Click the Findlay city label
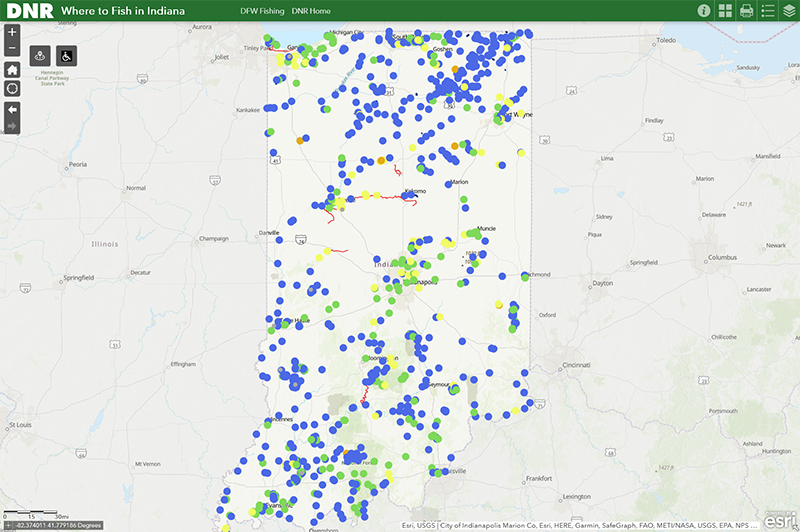 654,120
